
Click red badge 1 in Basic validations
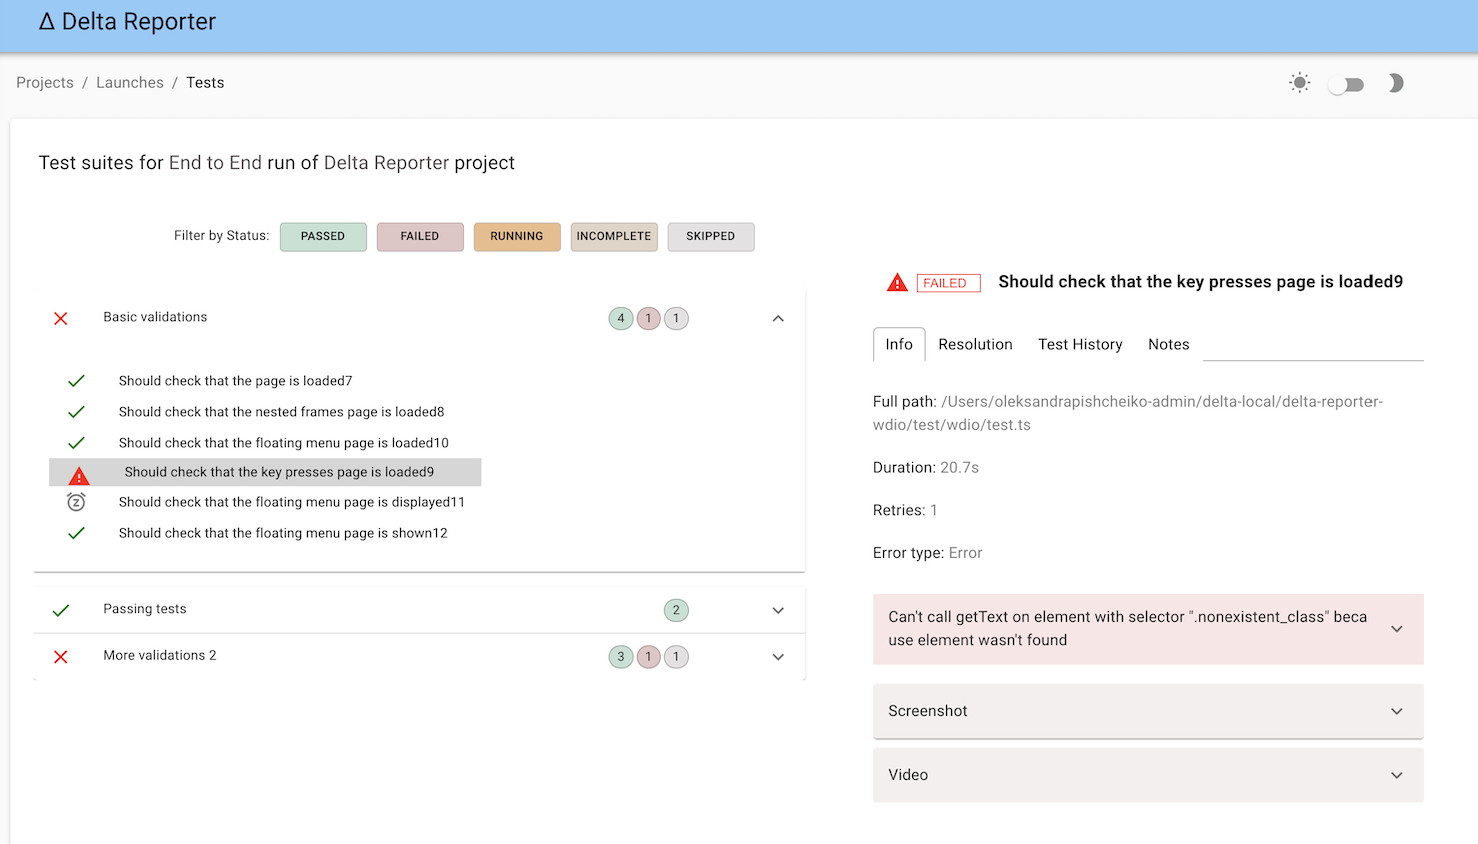click(649, 319)
